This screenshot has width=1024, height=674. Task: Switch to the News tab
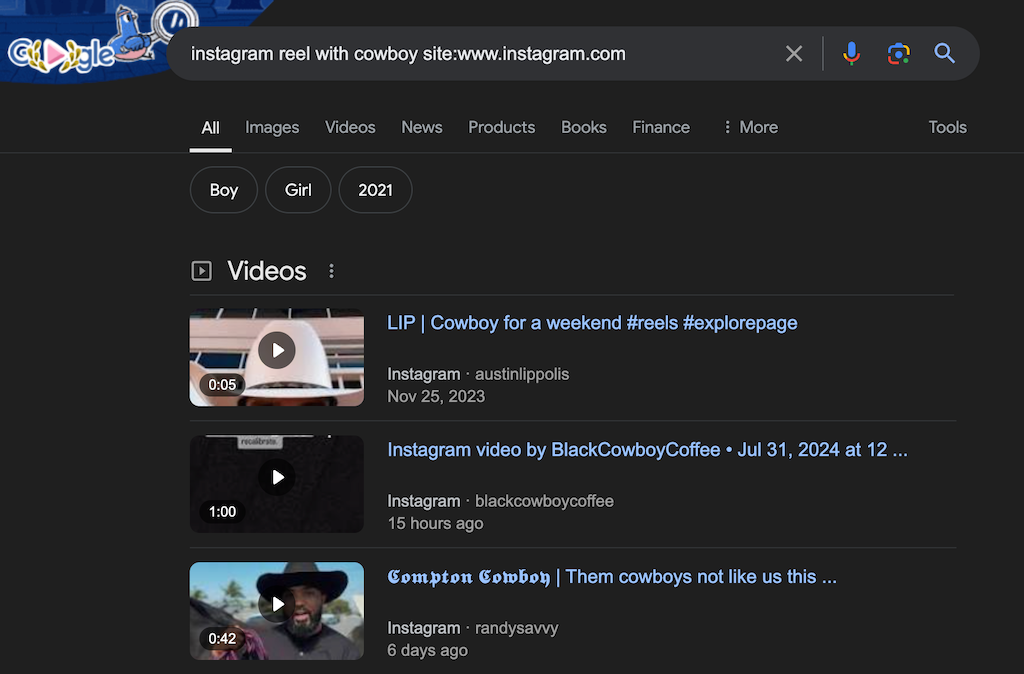pos(421,127)
